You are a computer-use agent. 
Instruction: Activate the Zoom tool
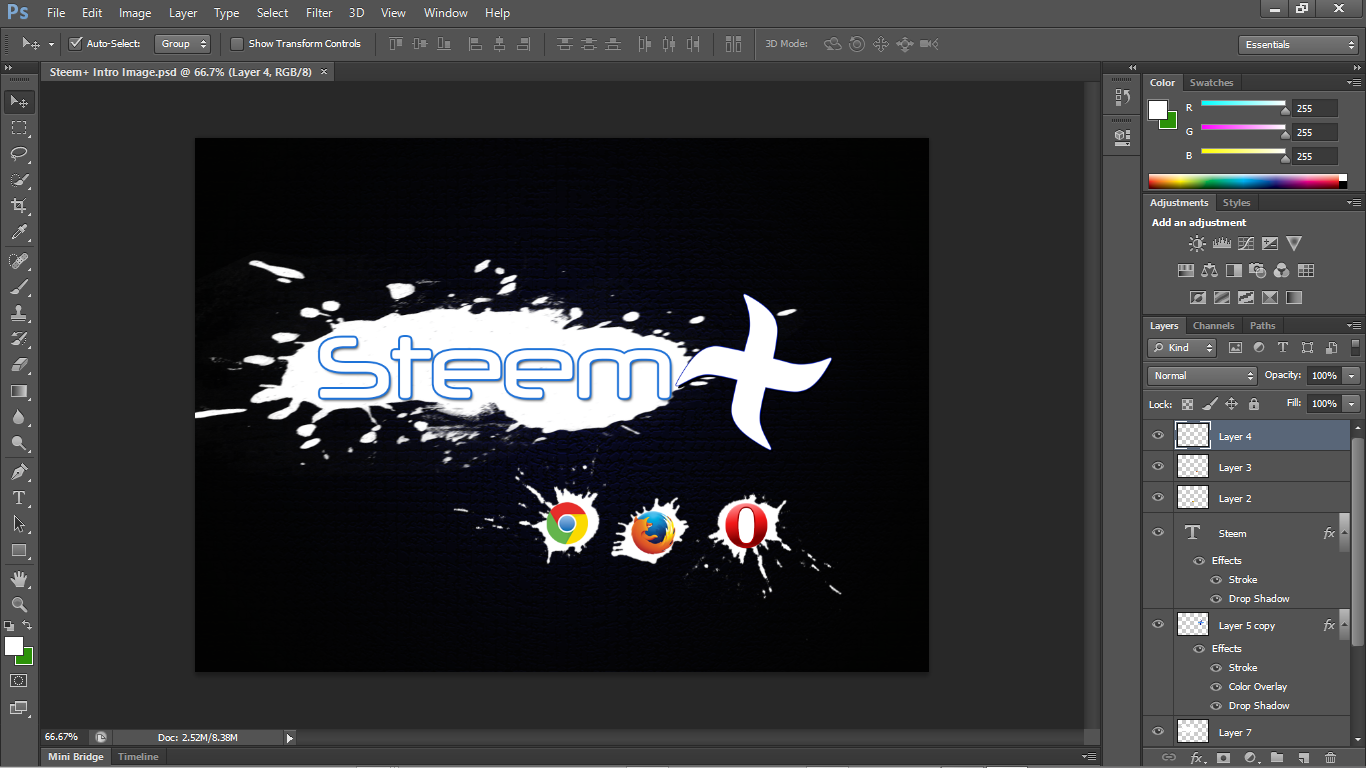[19, 605]
